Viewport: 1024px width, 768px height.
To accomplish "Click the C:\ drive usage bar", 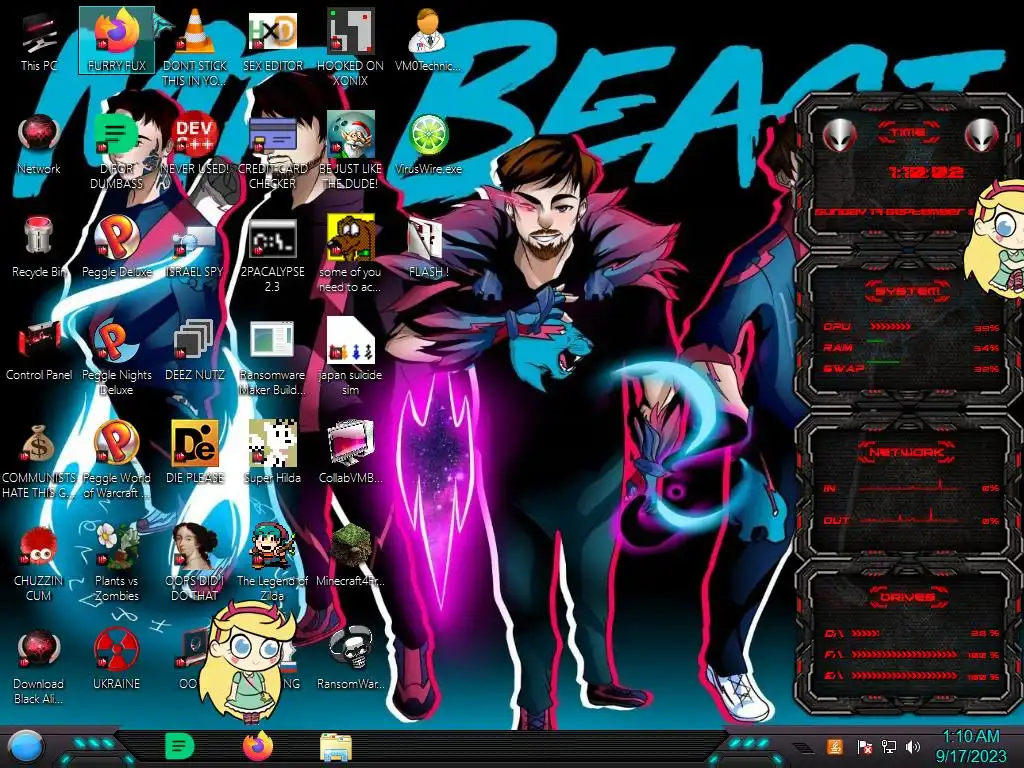I will pyautogui.click(x=865, y=633).
